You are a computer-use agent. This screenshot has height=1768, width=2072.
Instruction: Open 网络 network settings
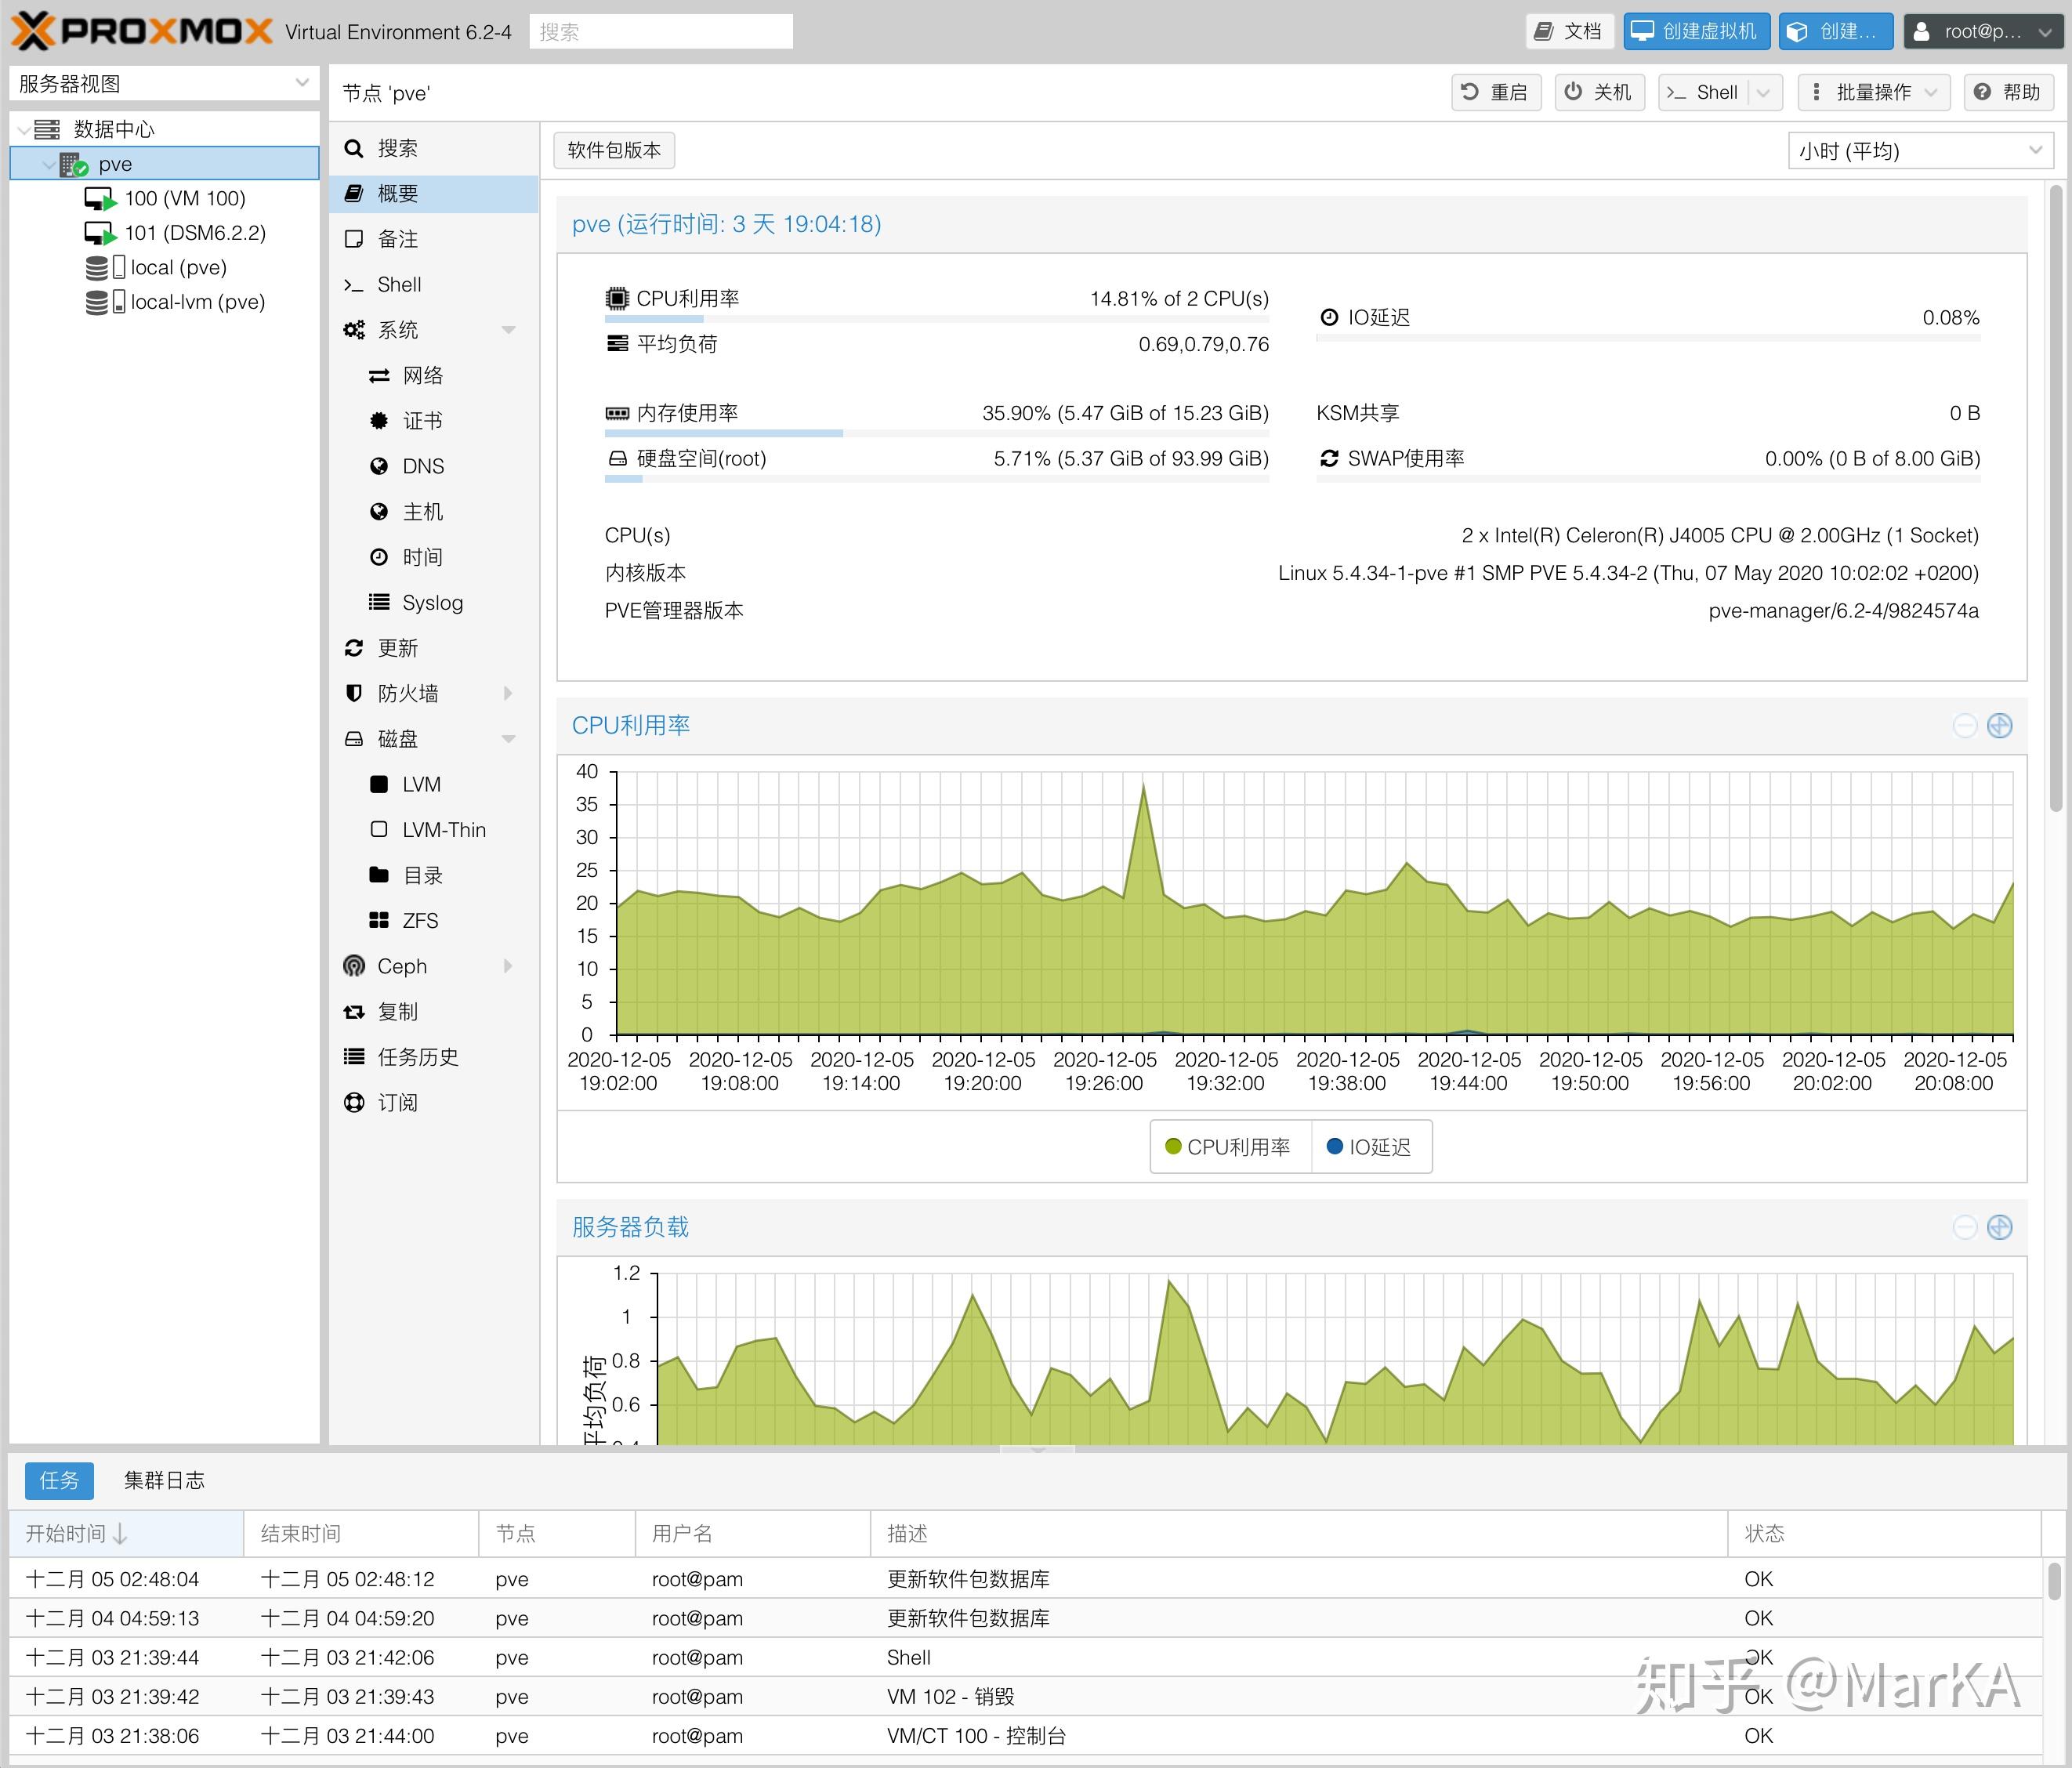pos(434,376)
